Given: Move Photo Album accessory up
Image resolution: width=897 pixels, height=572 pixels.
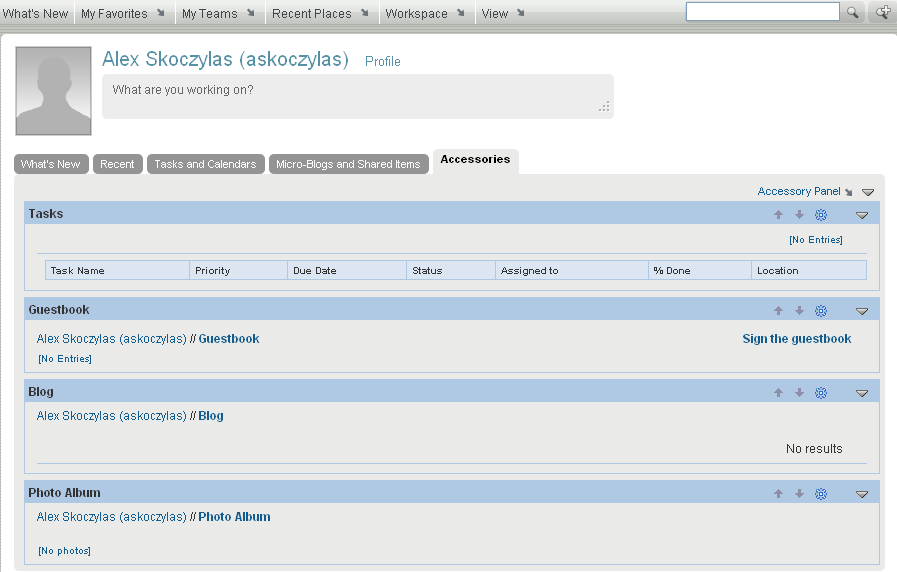Looking at the screenshot, I should pyautogui.click(x=778, y=494).
